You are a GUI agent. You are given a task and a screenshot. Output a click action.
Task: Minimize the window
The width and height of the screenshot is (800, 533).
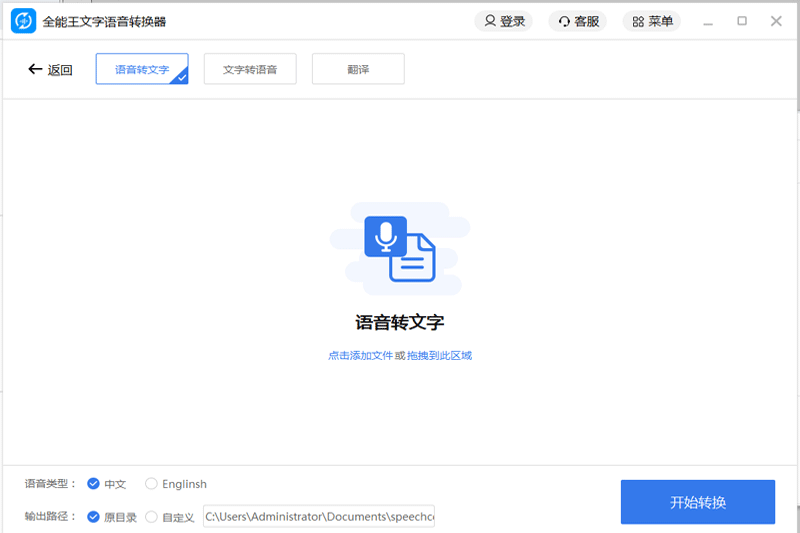[708, 21]
